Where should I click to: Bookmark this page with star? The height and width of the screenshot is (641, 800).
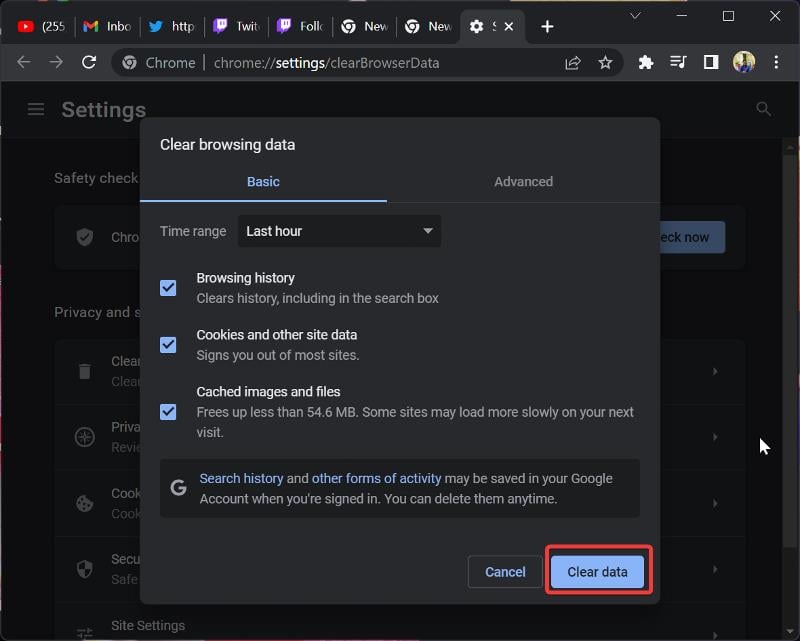point(605,63)
